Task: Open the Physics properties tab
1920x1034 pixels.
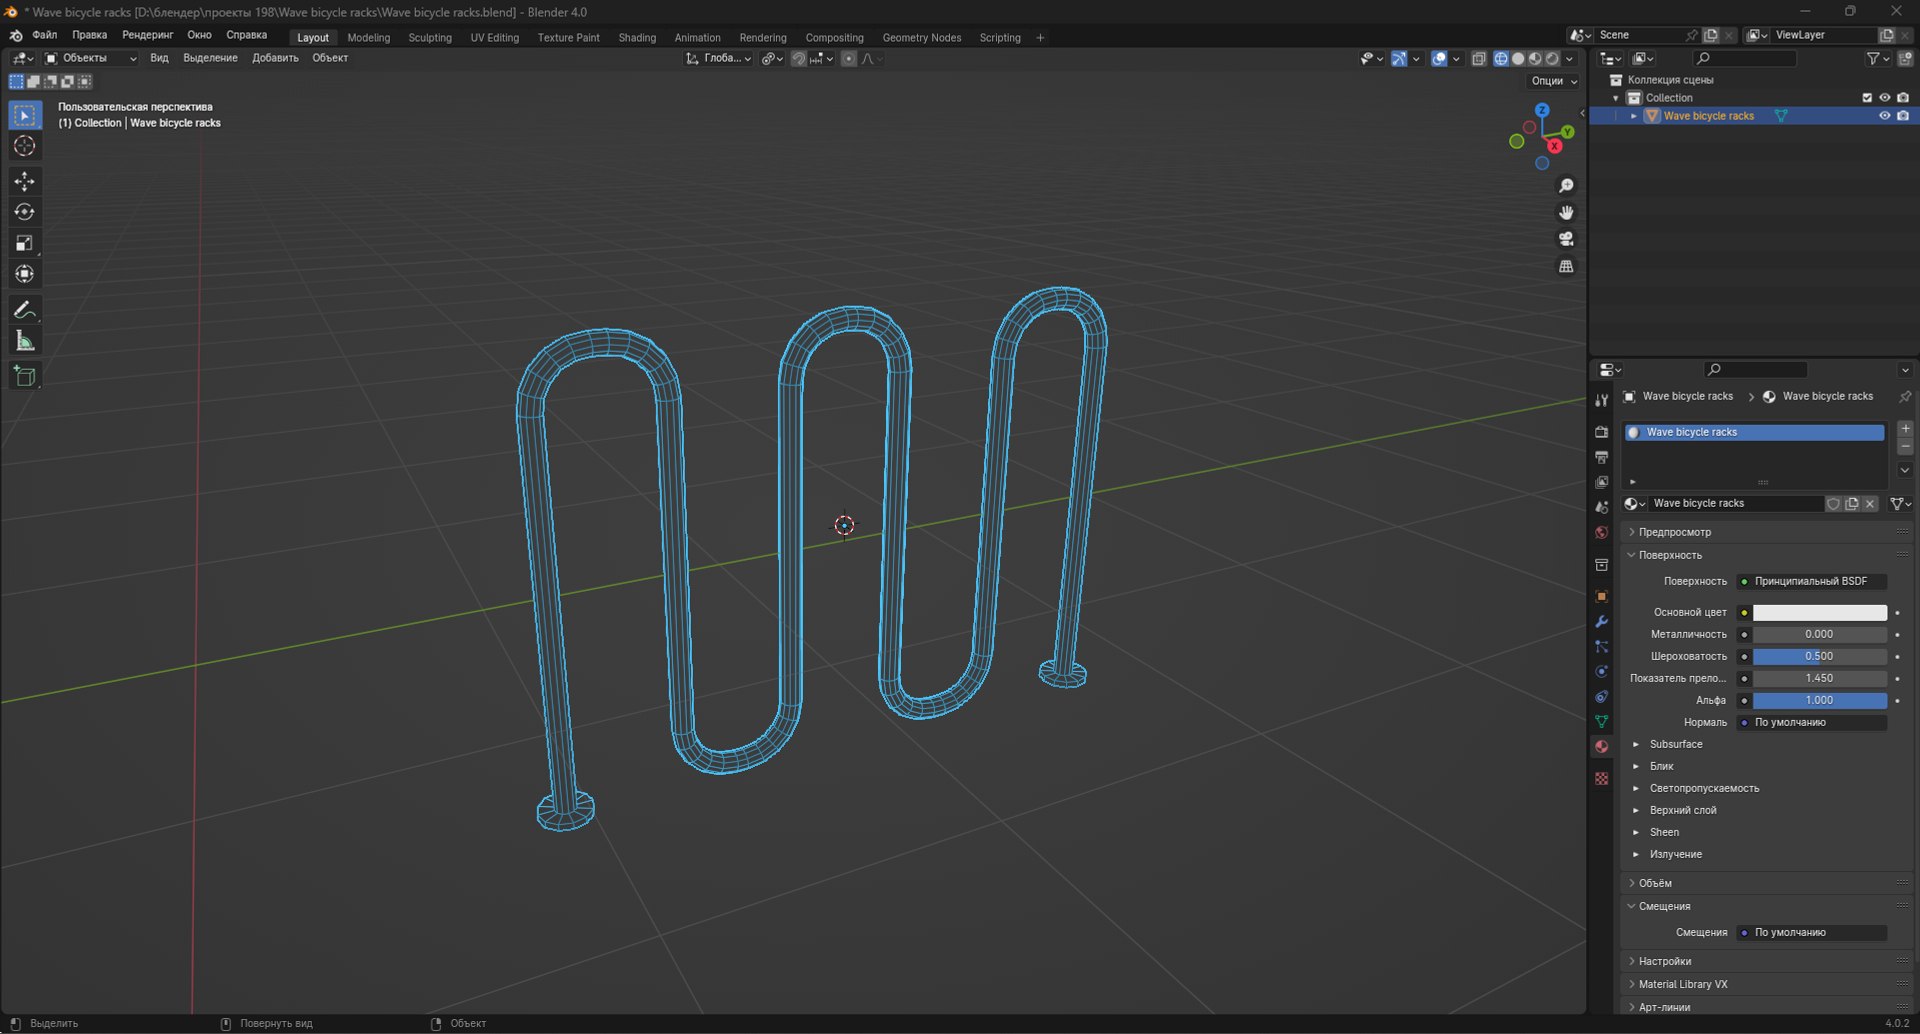Action: [x=1601, y=671]
